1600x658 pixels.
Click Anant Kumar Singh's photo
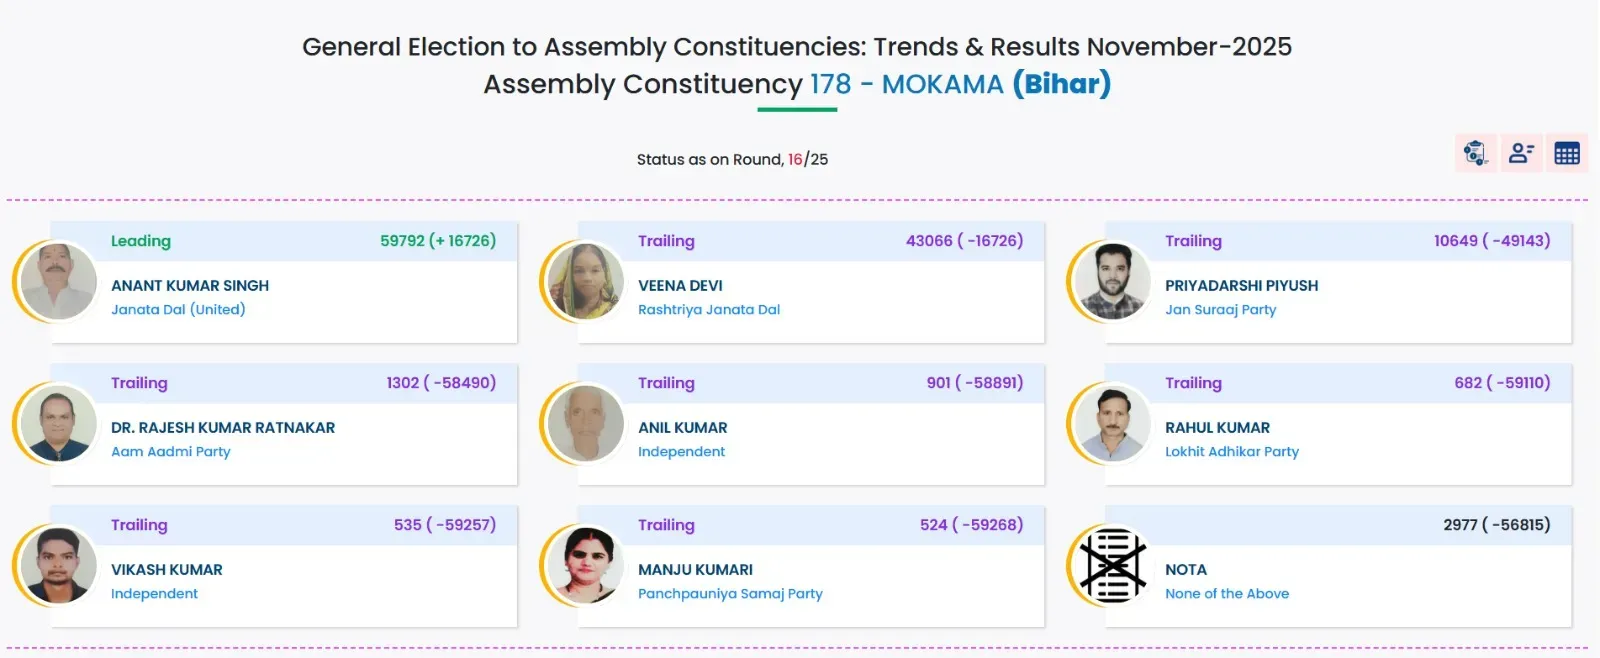click(59, 282)
